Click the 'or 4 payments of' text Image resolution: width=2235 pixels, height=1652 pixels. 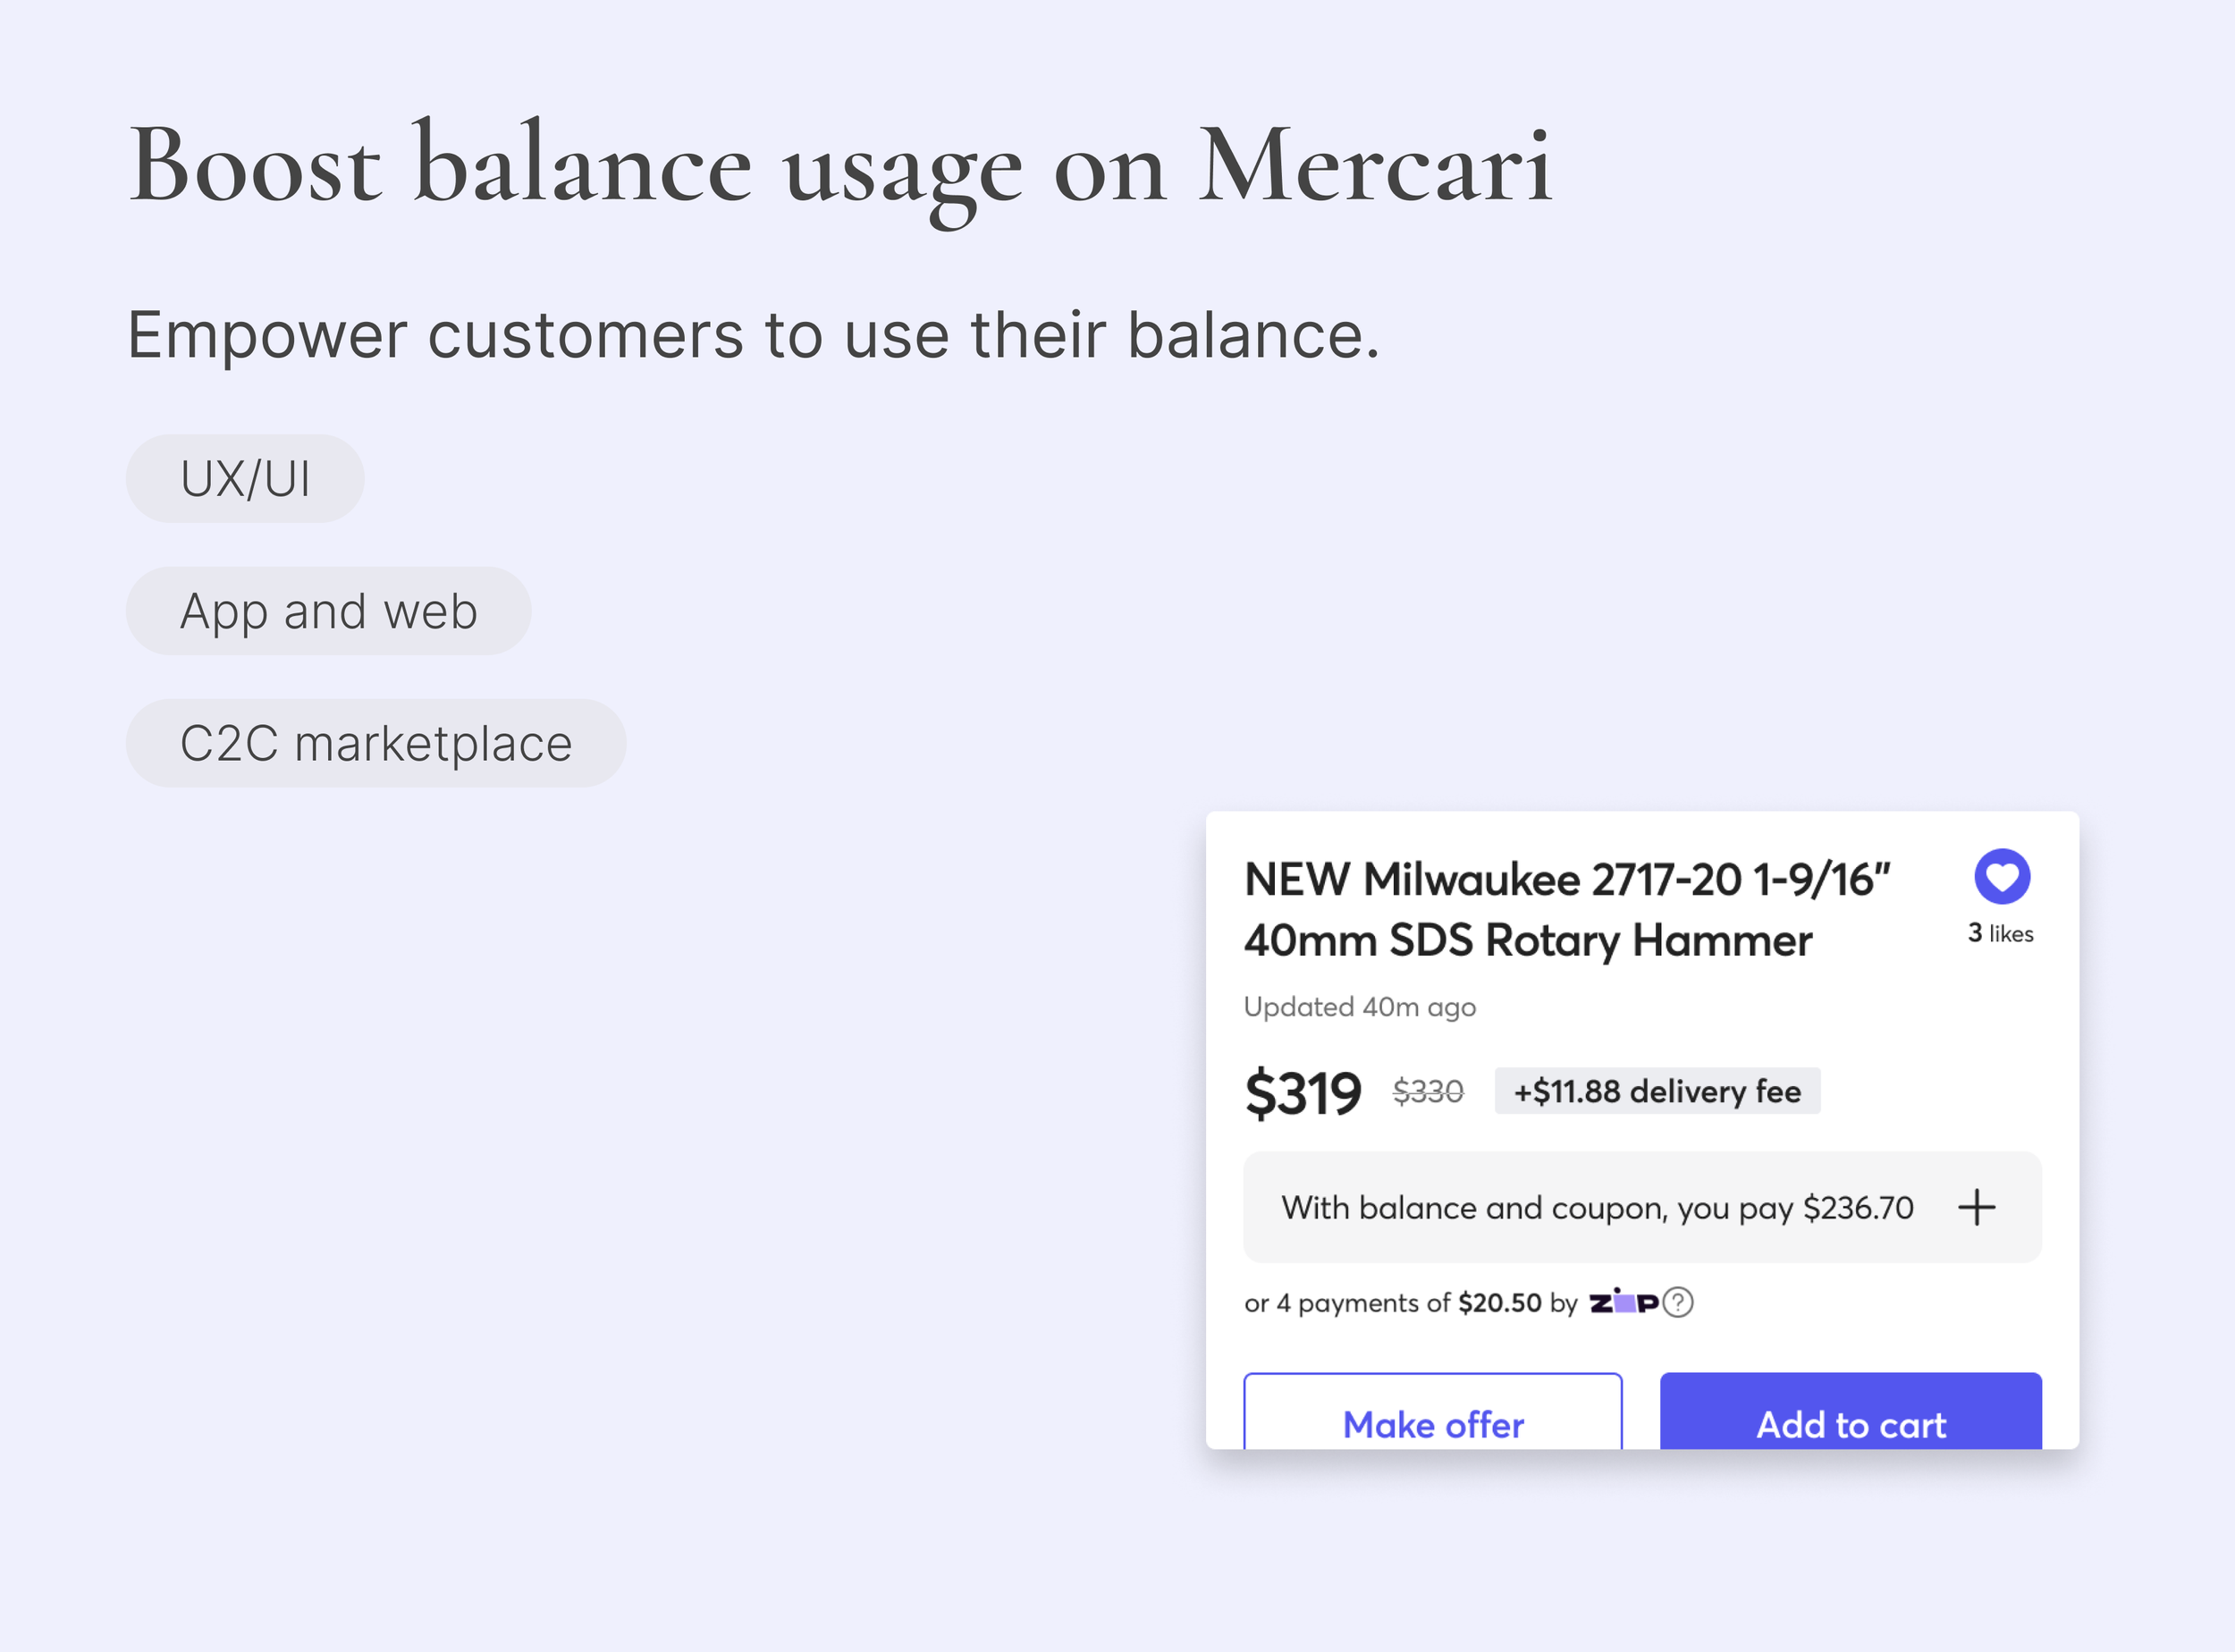coord(1346,1303)
